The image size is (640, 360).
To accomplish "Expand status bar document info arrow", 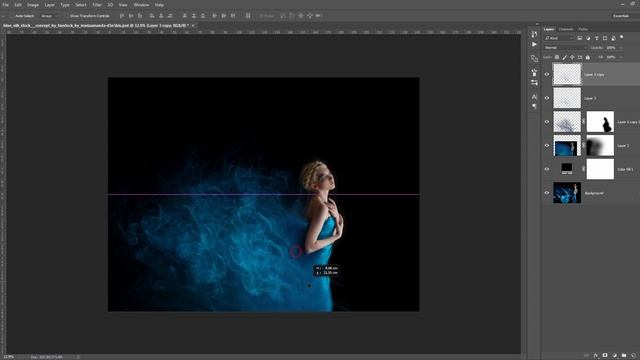I will (78, 357).
